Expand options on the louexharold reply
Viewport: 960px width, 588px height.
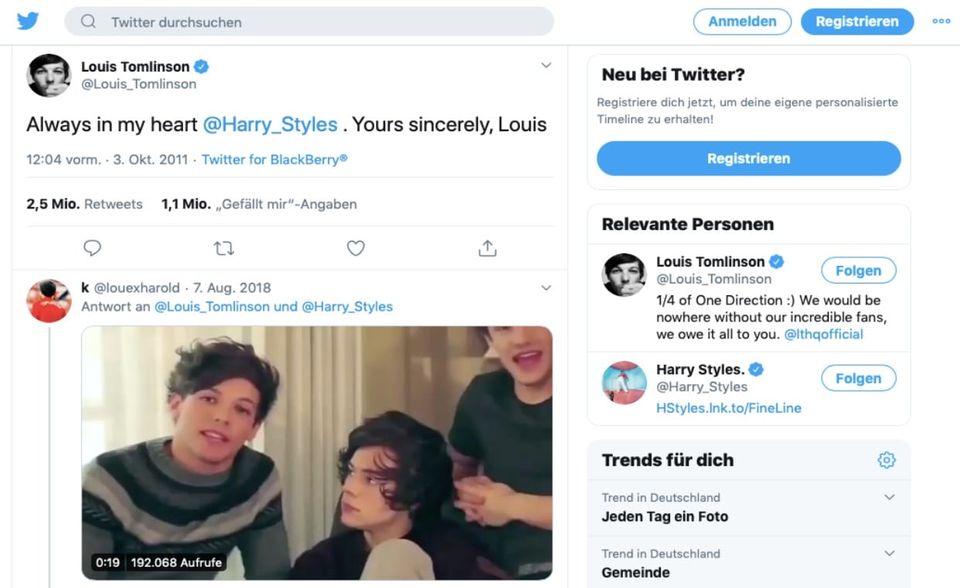point(546,288)
